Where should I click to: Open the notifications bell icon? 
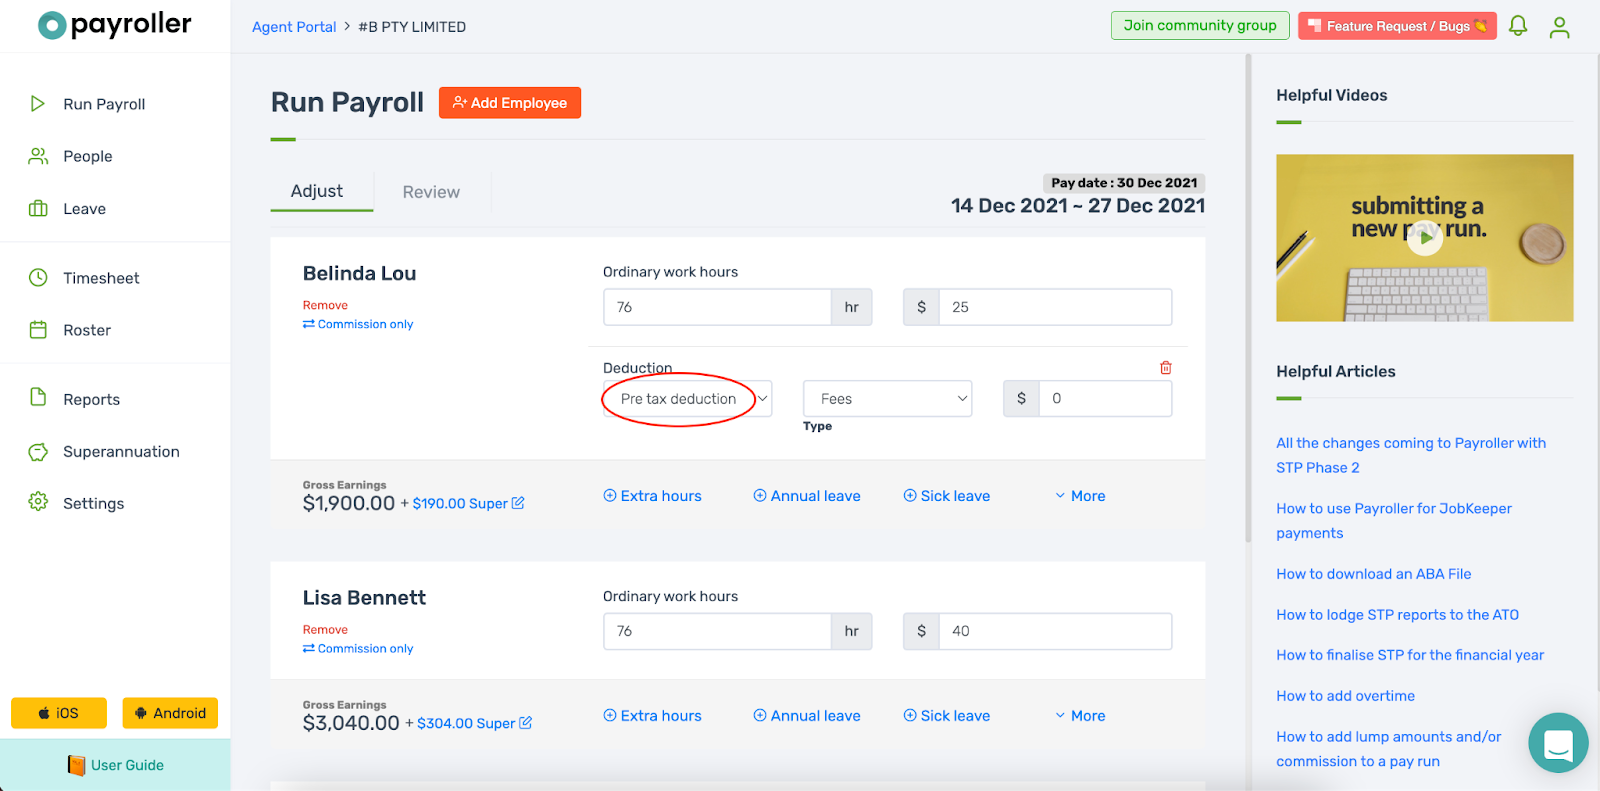[x=1518, y=26]
